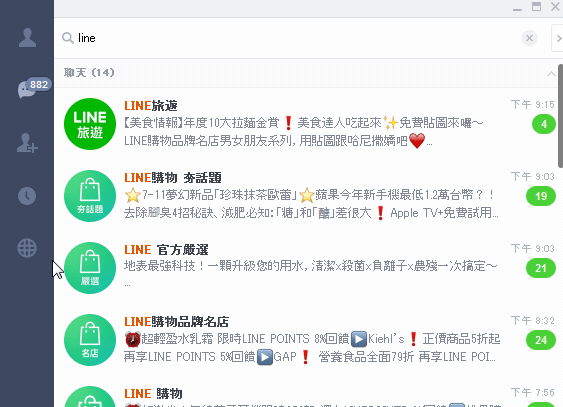This screenshot has width=563, height=407.
Task: Select the LINE購物 夯話題 chat title
Action: (x=173, y=178)
